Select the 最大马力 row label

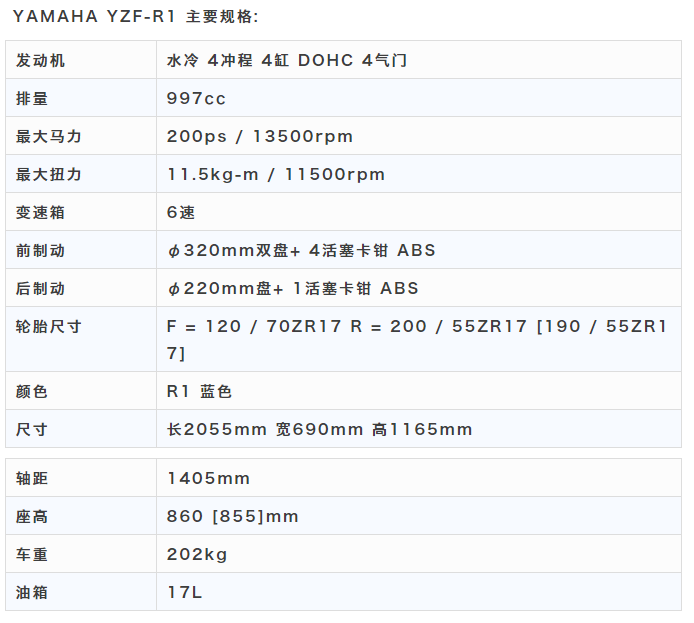point(49,136)
